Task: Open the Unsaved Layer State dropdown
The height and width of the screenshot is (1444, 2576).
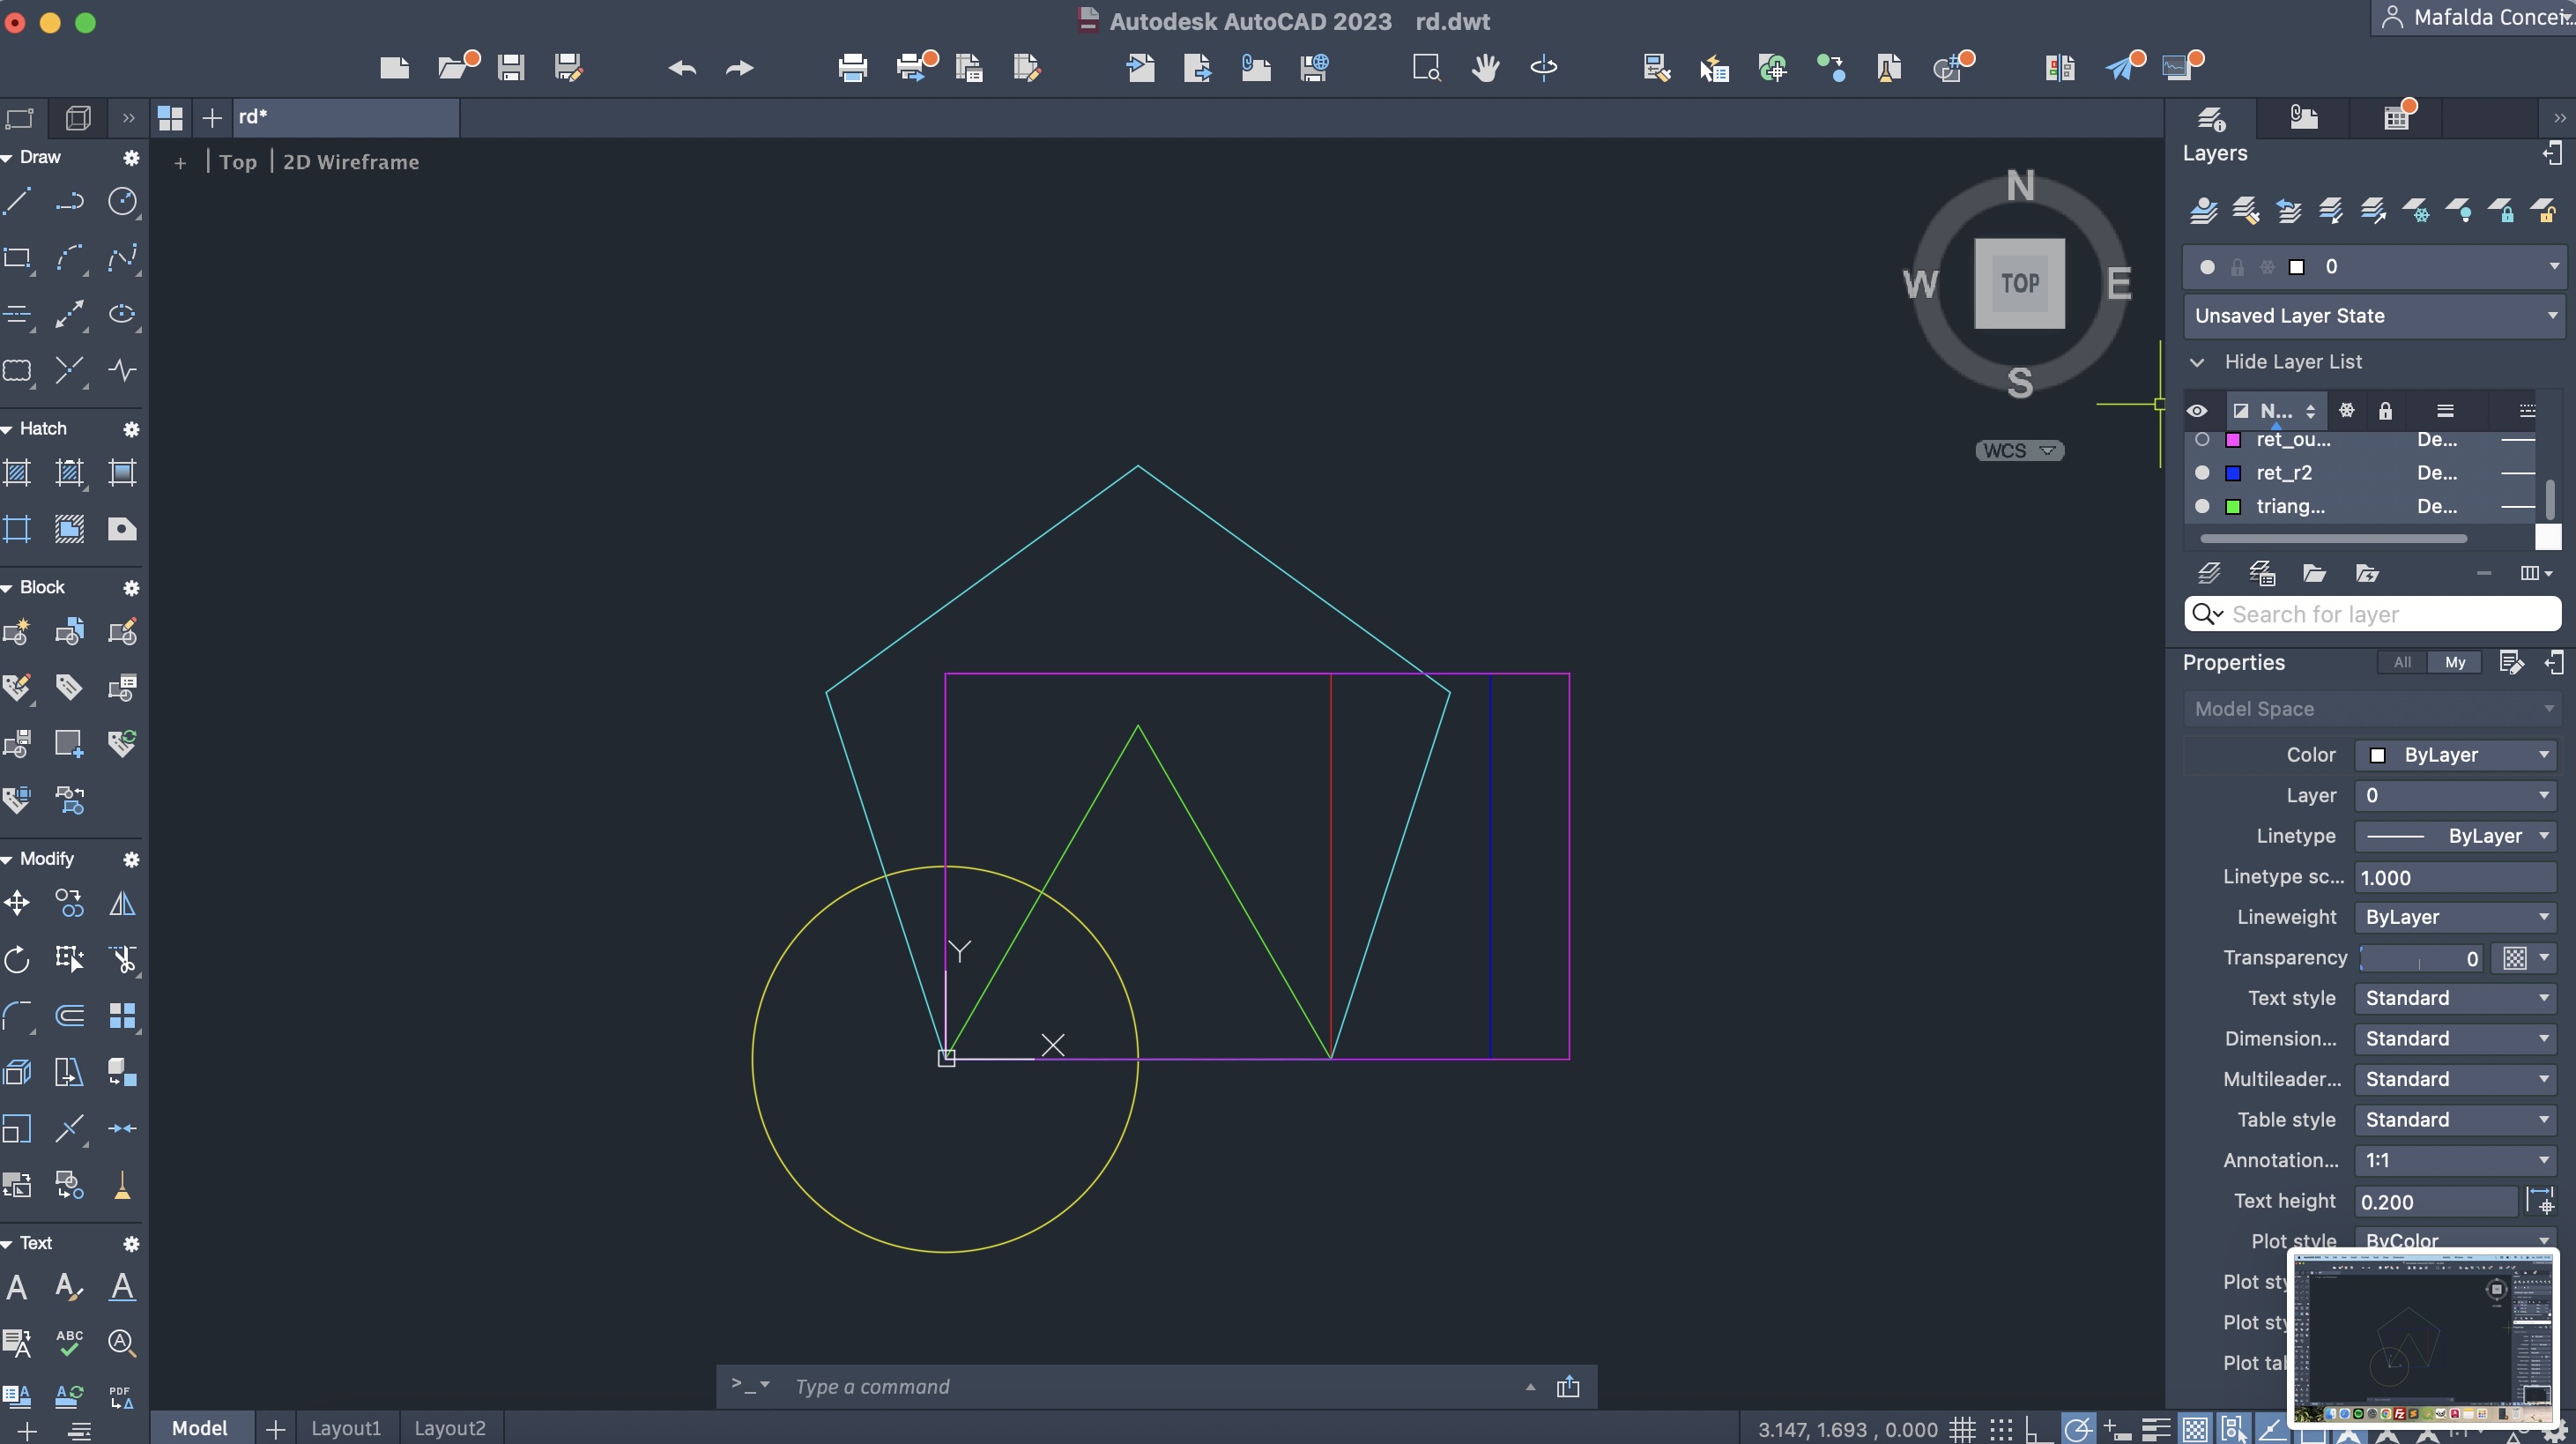Action: [2372, 316]
